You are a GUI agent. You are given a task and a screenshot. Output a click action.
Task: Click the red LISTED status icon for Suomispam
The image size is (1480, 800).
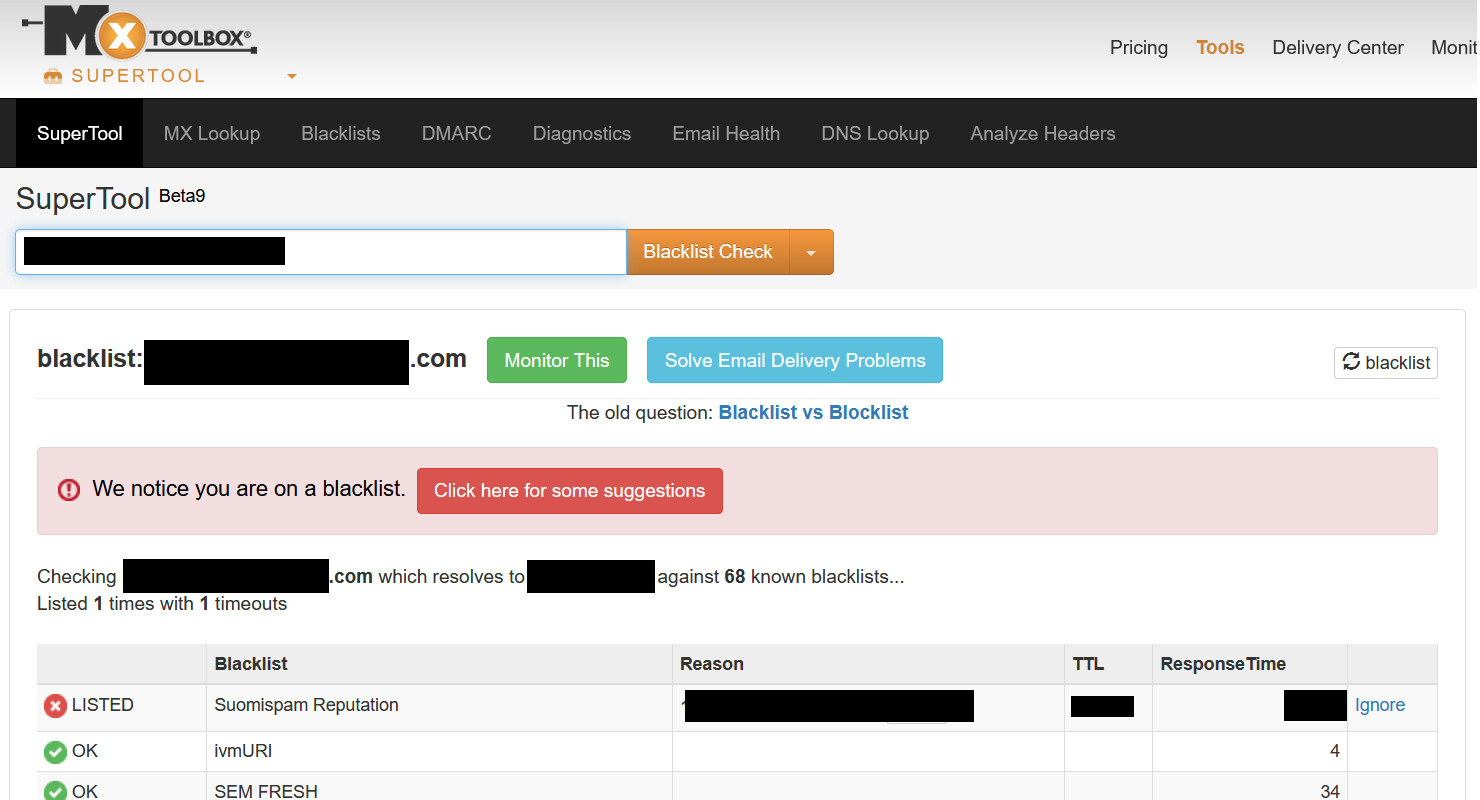pyautogui.click(x=55, y=706)
